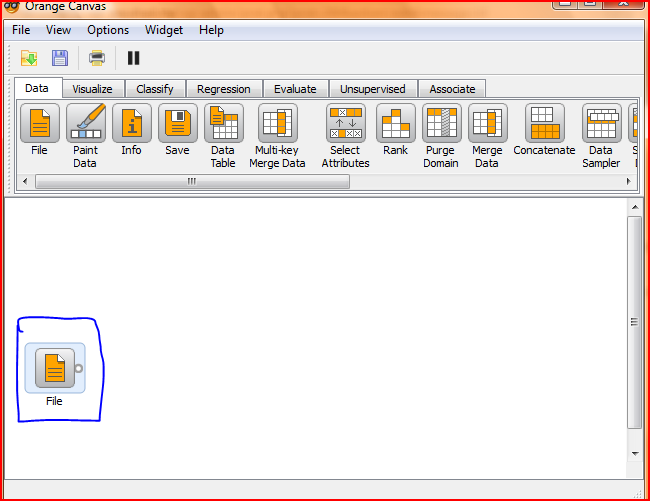This screenshot has width=650, height=501.
Task: Switch to the Data tab
Action: click(x=37, y=88)
